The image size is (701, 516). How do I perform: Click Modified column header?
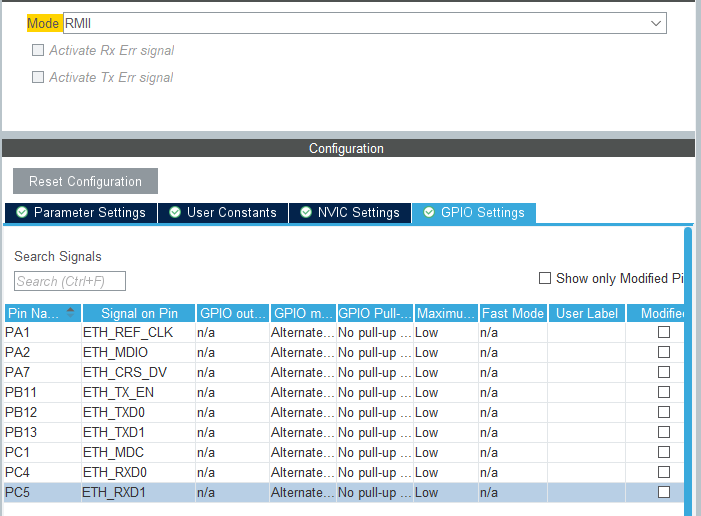(x=655, y=313)
